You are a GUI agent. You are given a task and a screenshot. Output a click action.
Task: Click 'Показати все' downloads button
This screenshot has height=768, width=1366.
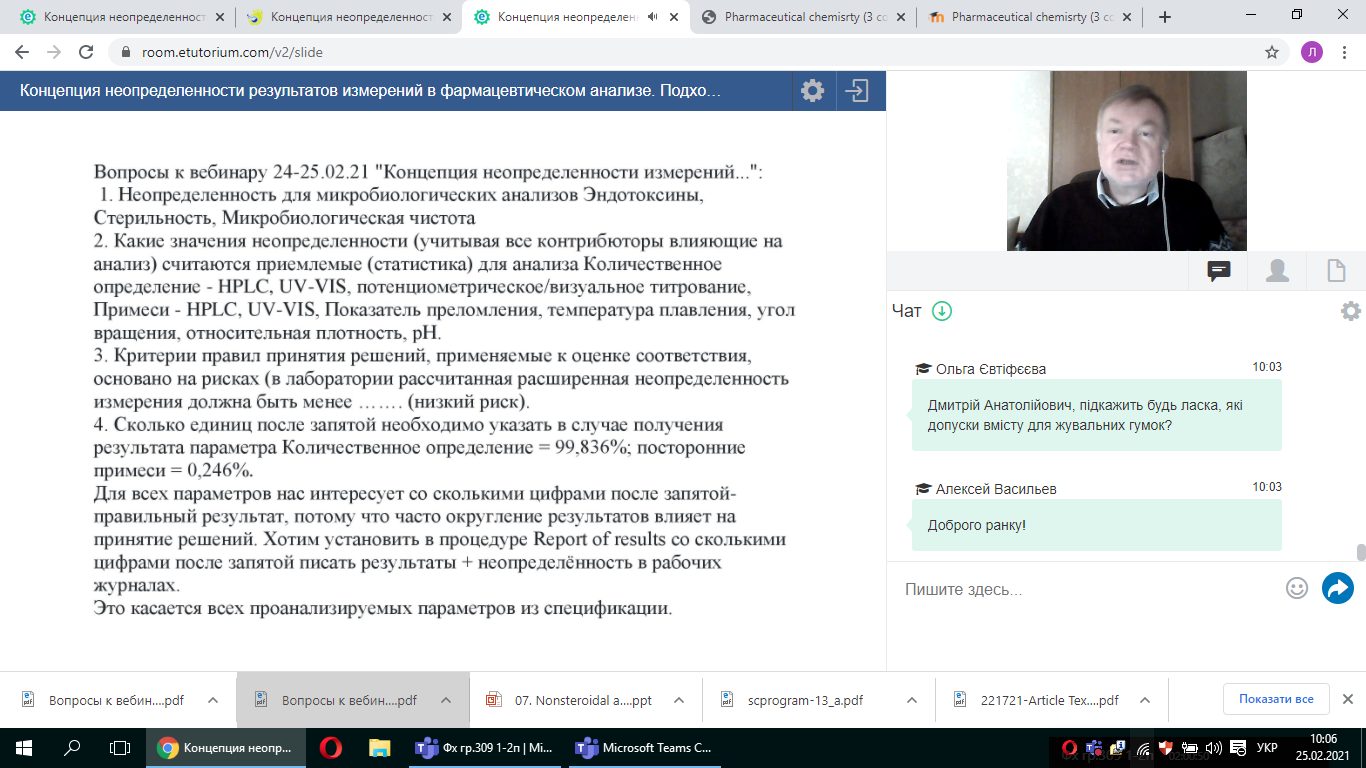(1275, 699)
